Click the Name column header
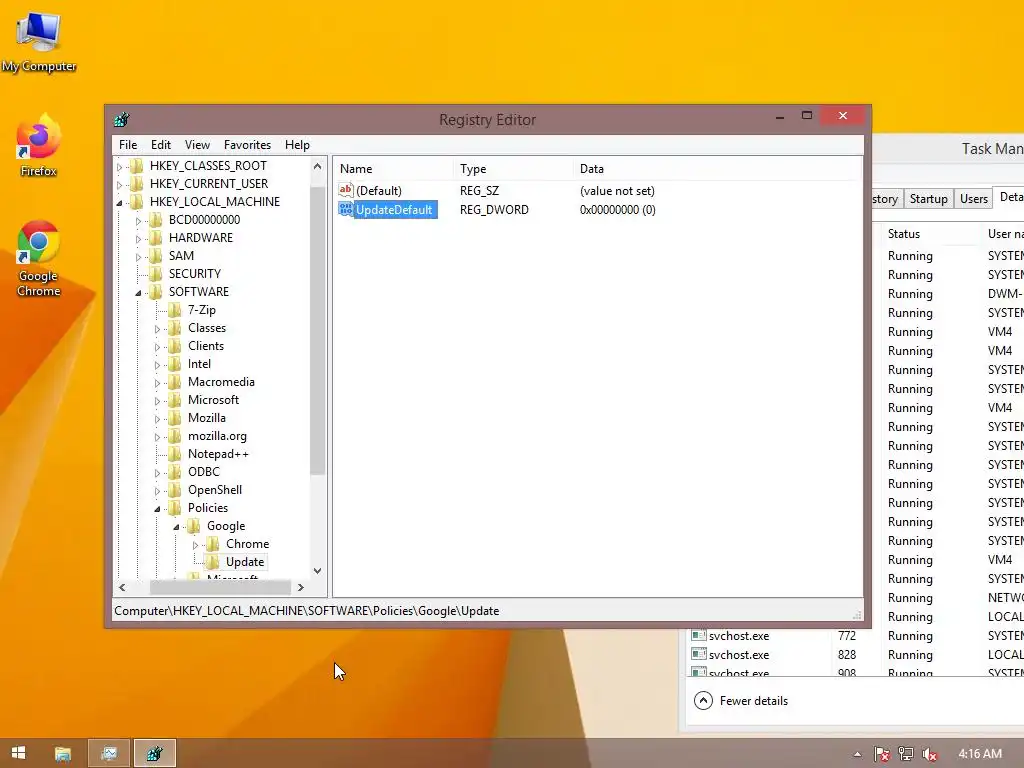 coord(393,168)
